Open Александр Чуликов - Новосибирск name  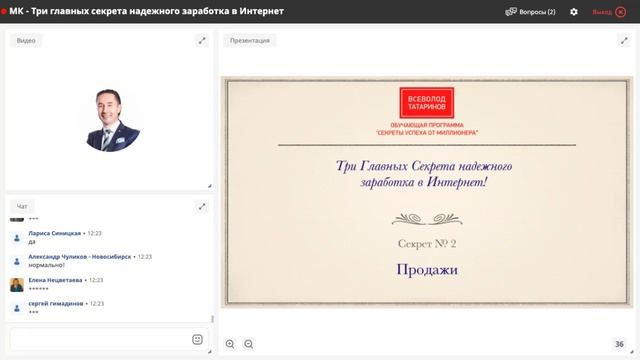click(x=80, y=257)
